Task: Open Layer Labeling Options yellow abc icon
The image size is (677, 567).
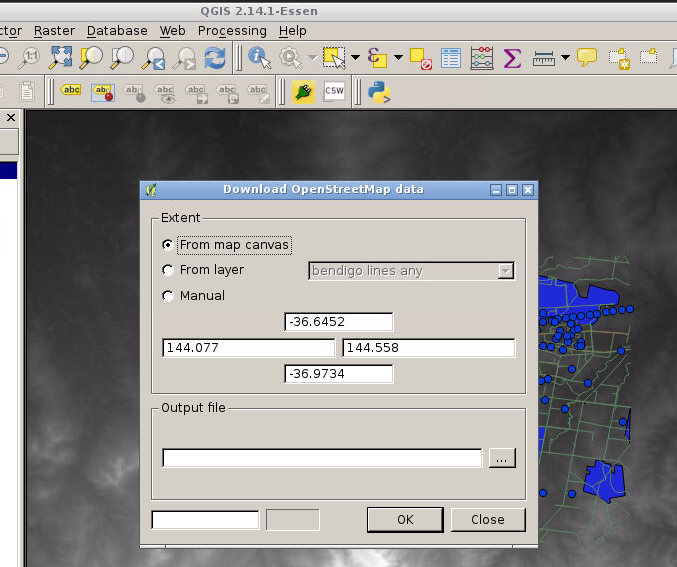Action: [71, 91]
